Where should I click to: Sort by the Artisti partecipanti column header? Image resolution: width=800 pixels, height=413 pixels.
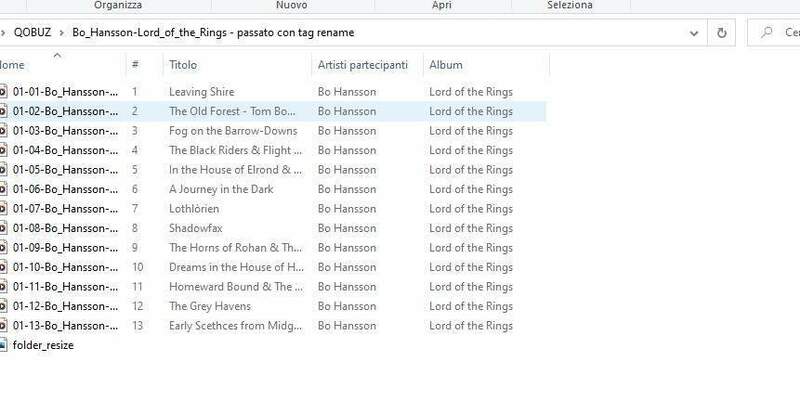click(x=363, y=65)
